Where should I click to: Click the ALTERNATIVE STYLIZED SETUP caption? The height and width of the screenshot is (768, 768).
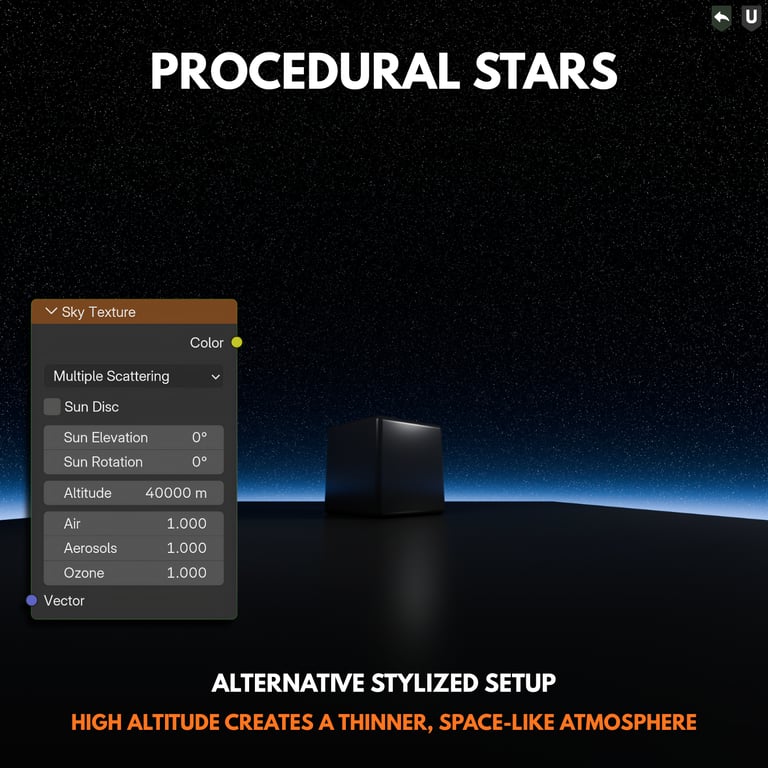point(384,683)
